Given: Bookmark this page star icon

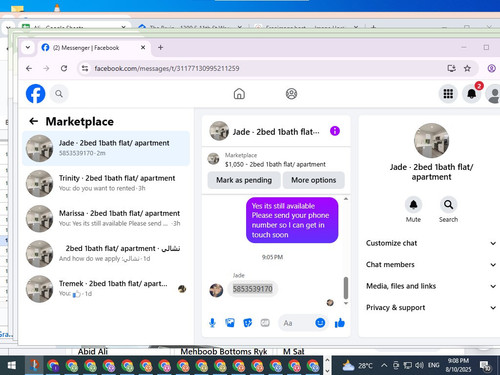Looking at the screenshot, I should pyautogui.click(x=467, y=68).
